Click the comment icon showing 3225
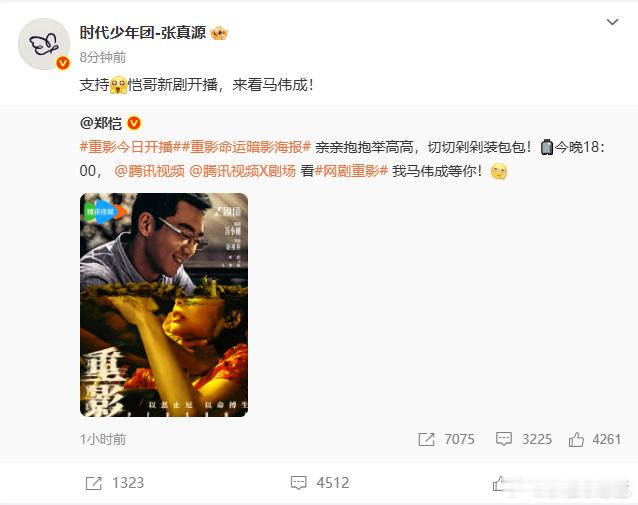Viewport: 638px width, 505px height. 504,439
